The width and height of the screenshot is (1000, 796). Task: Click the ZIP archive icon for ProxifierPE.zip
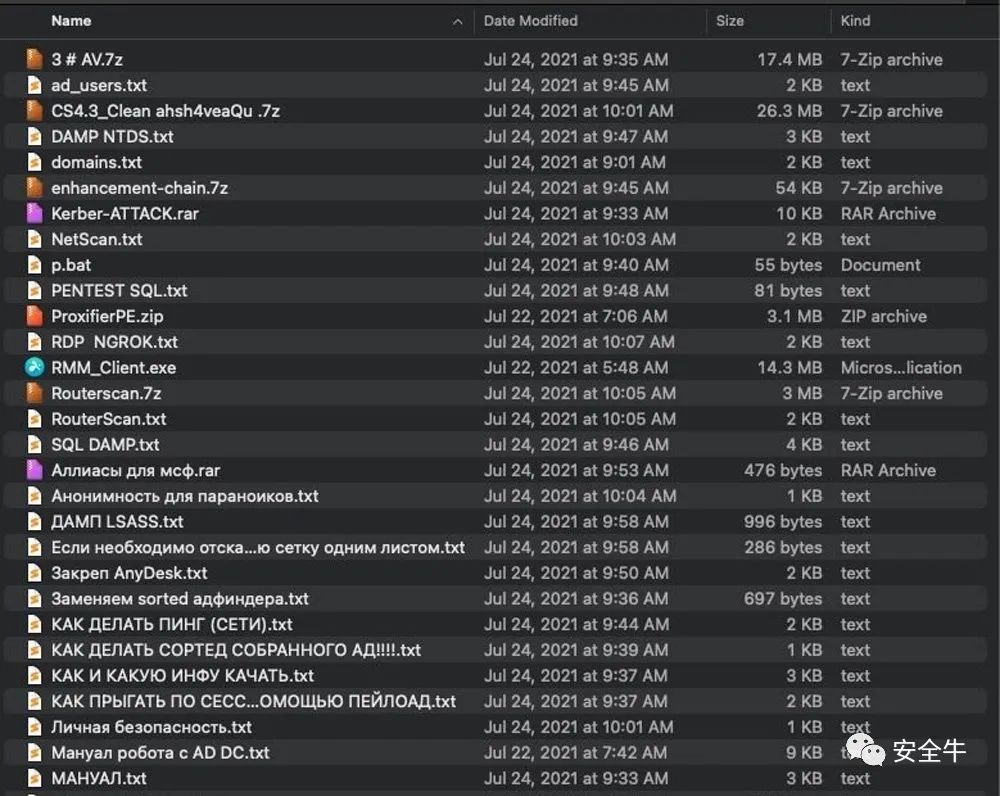(x=34, y=316)
